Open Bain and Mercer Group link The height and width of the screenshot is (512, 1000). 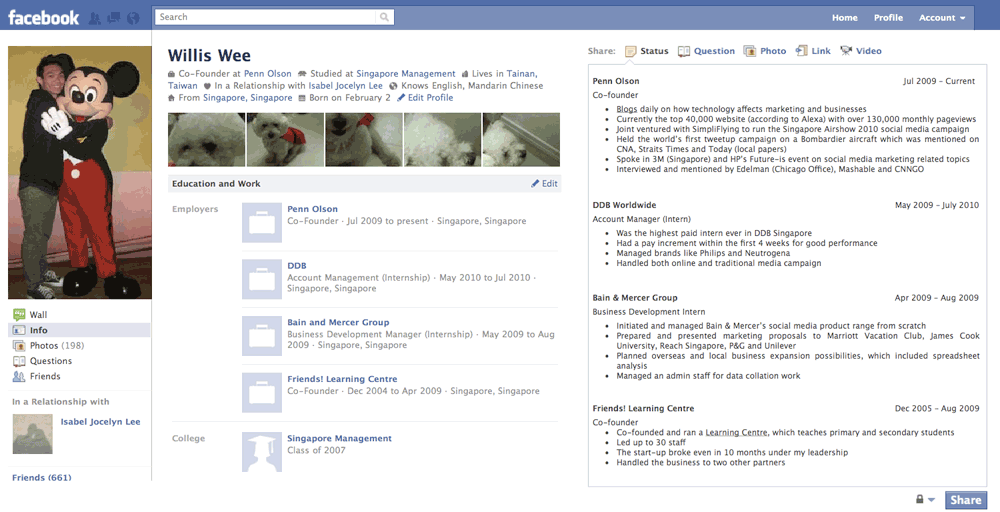pos(338,322)
